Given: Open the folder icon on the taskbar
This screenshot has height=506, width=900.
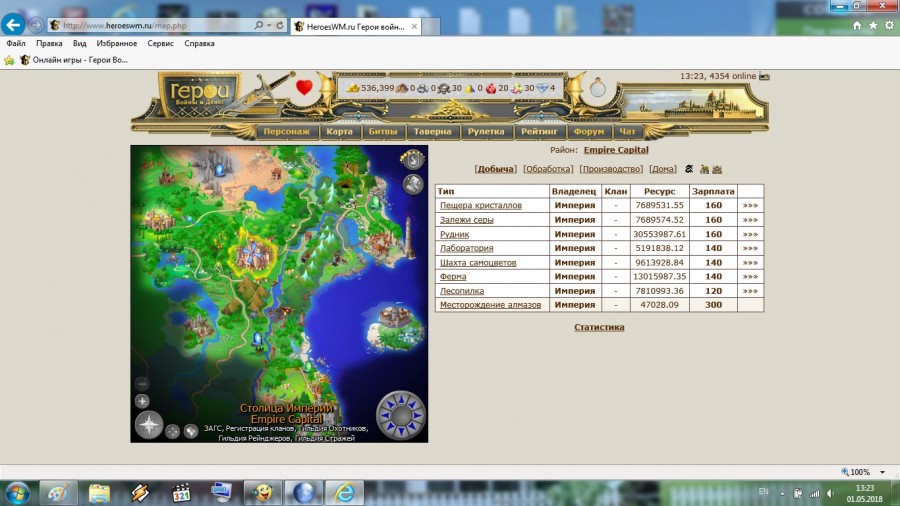Looking at the screenshot, I should click(99, 493).
